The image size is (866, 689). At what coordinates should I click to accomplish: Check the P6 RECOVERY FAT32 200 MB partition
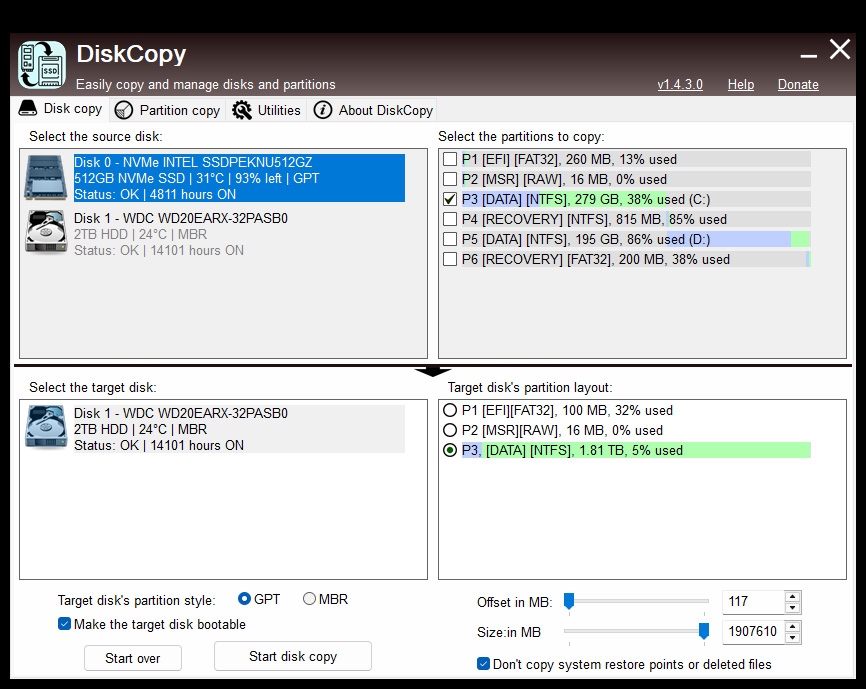tap(450, 259)
